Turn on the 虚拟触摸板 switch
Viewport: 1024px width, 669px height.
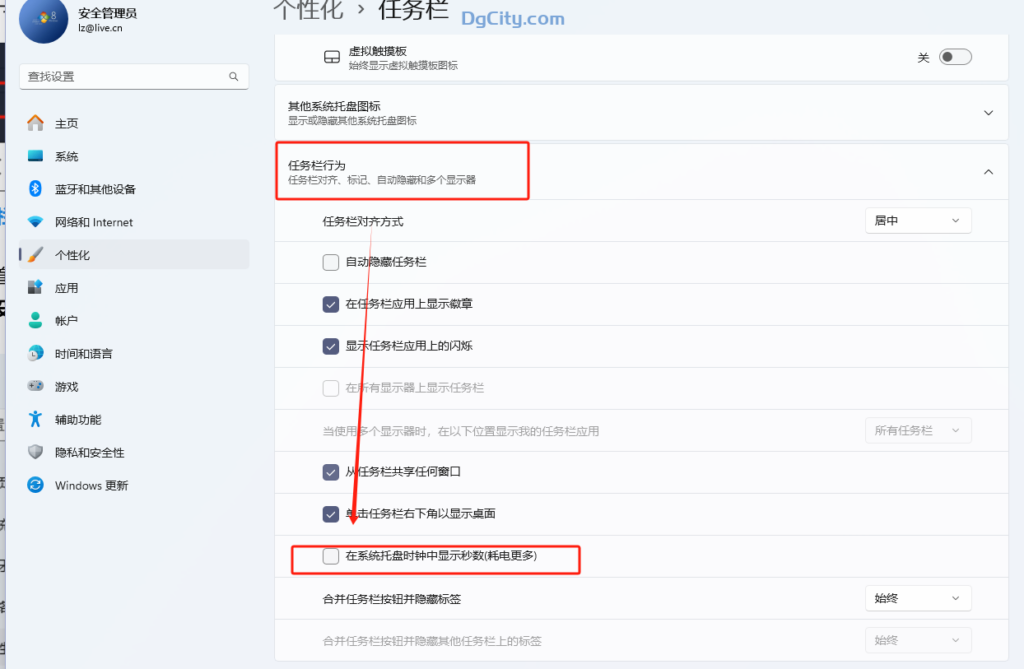pyautogui.click(x=955, y=57)
